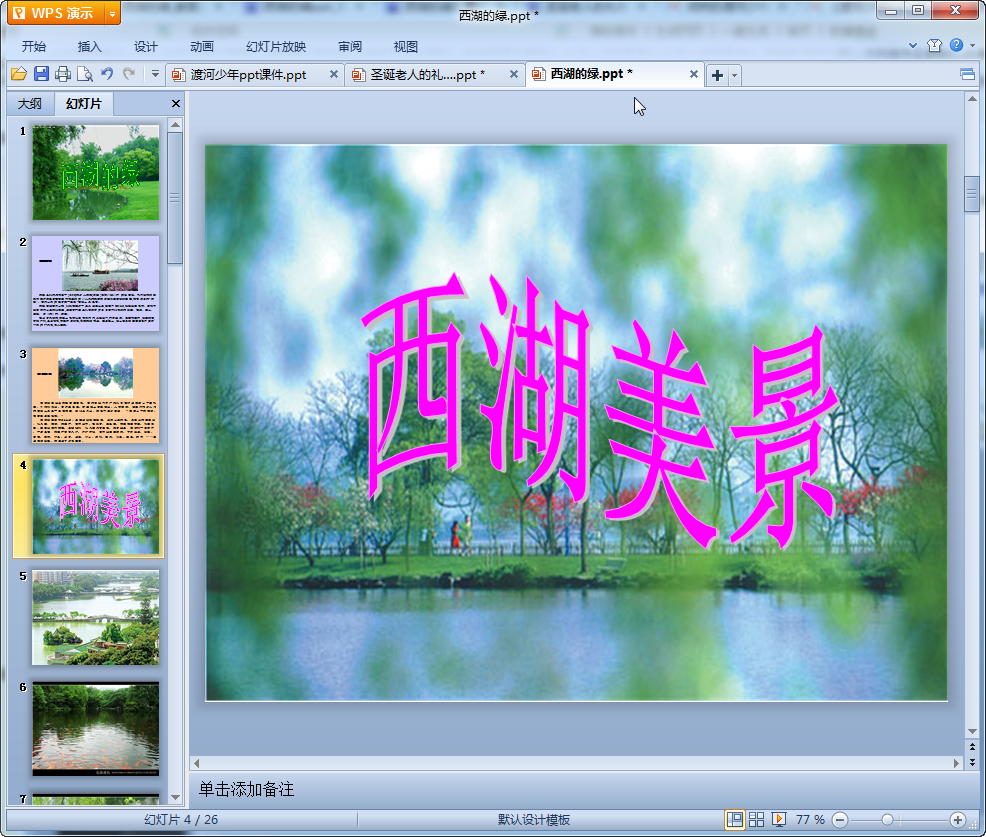
Task: Click the thumbnail pane scroll down arrow
Action: 175,797
